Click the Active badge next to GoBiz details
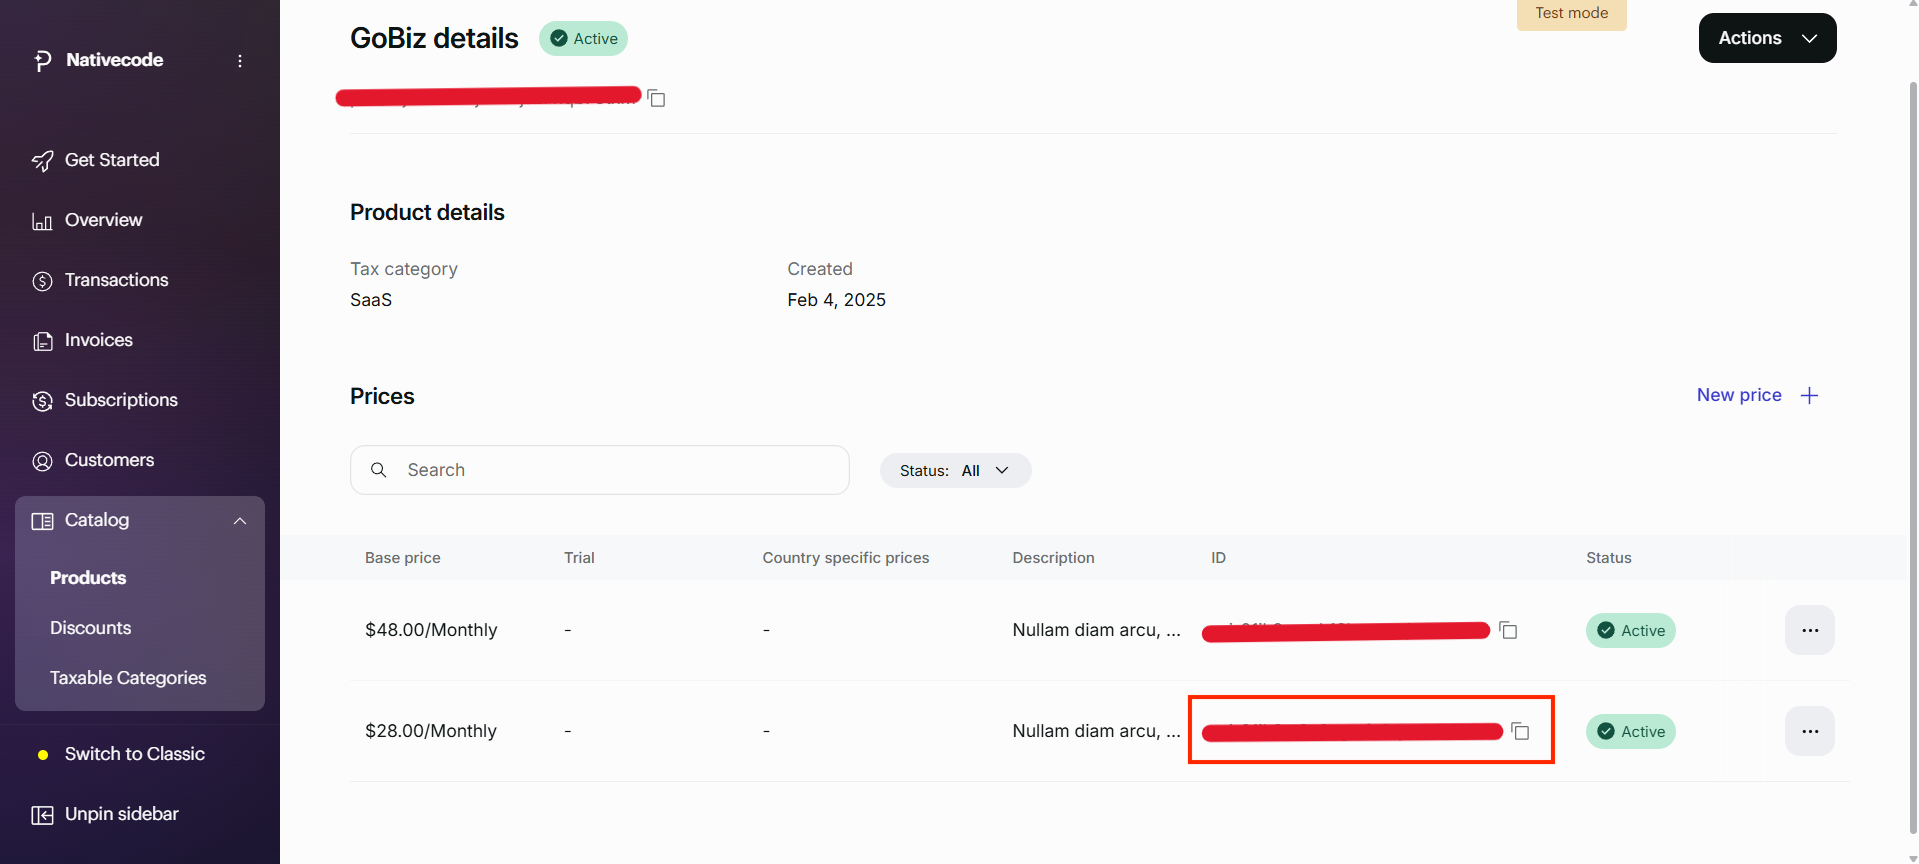Image resolution: width=1919 pixels, height=864 pixels. coord(583,38)
